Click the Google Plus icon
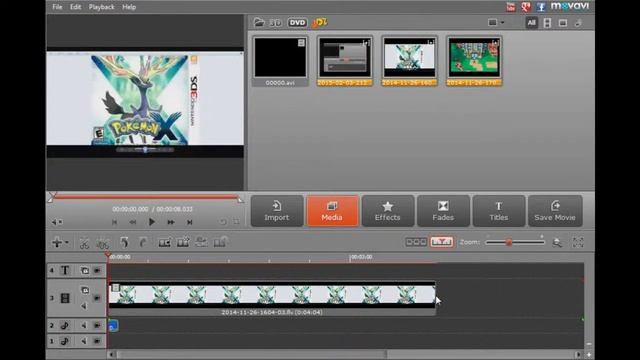The height and width of the screenshot is (360, 640). pos(526,7)
